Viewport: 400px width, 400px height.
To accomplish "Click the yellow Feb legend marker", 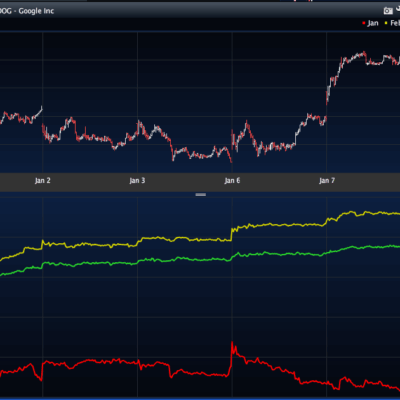I will [x=386, y=23].
